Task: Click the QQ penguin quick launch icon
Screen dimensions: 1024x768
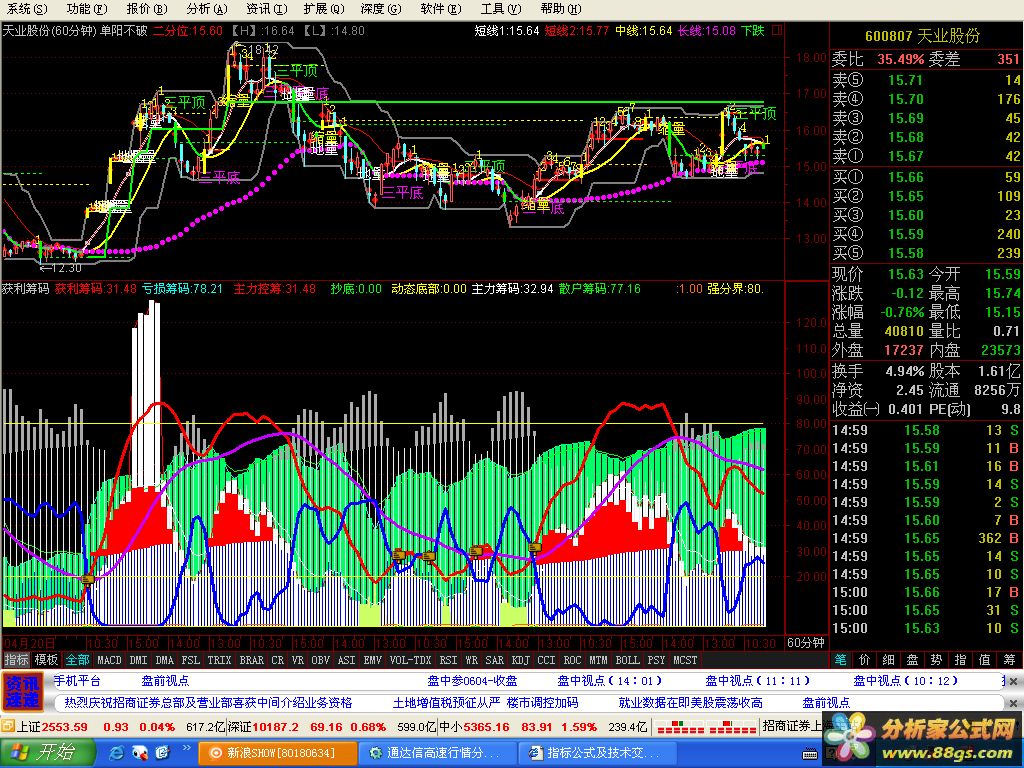Action: pos(139,752)
